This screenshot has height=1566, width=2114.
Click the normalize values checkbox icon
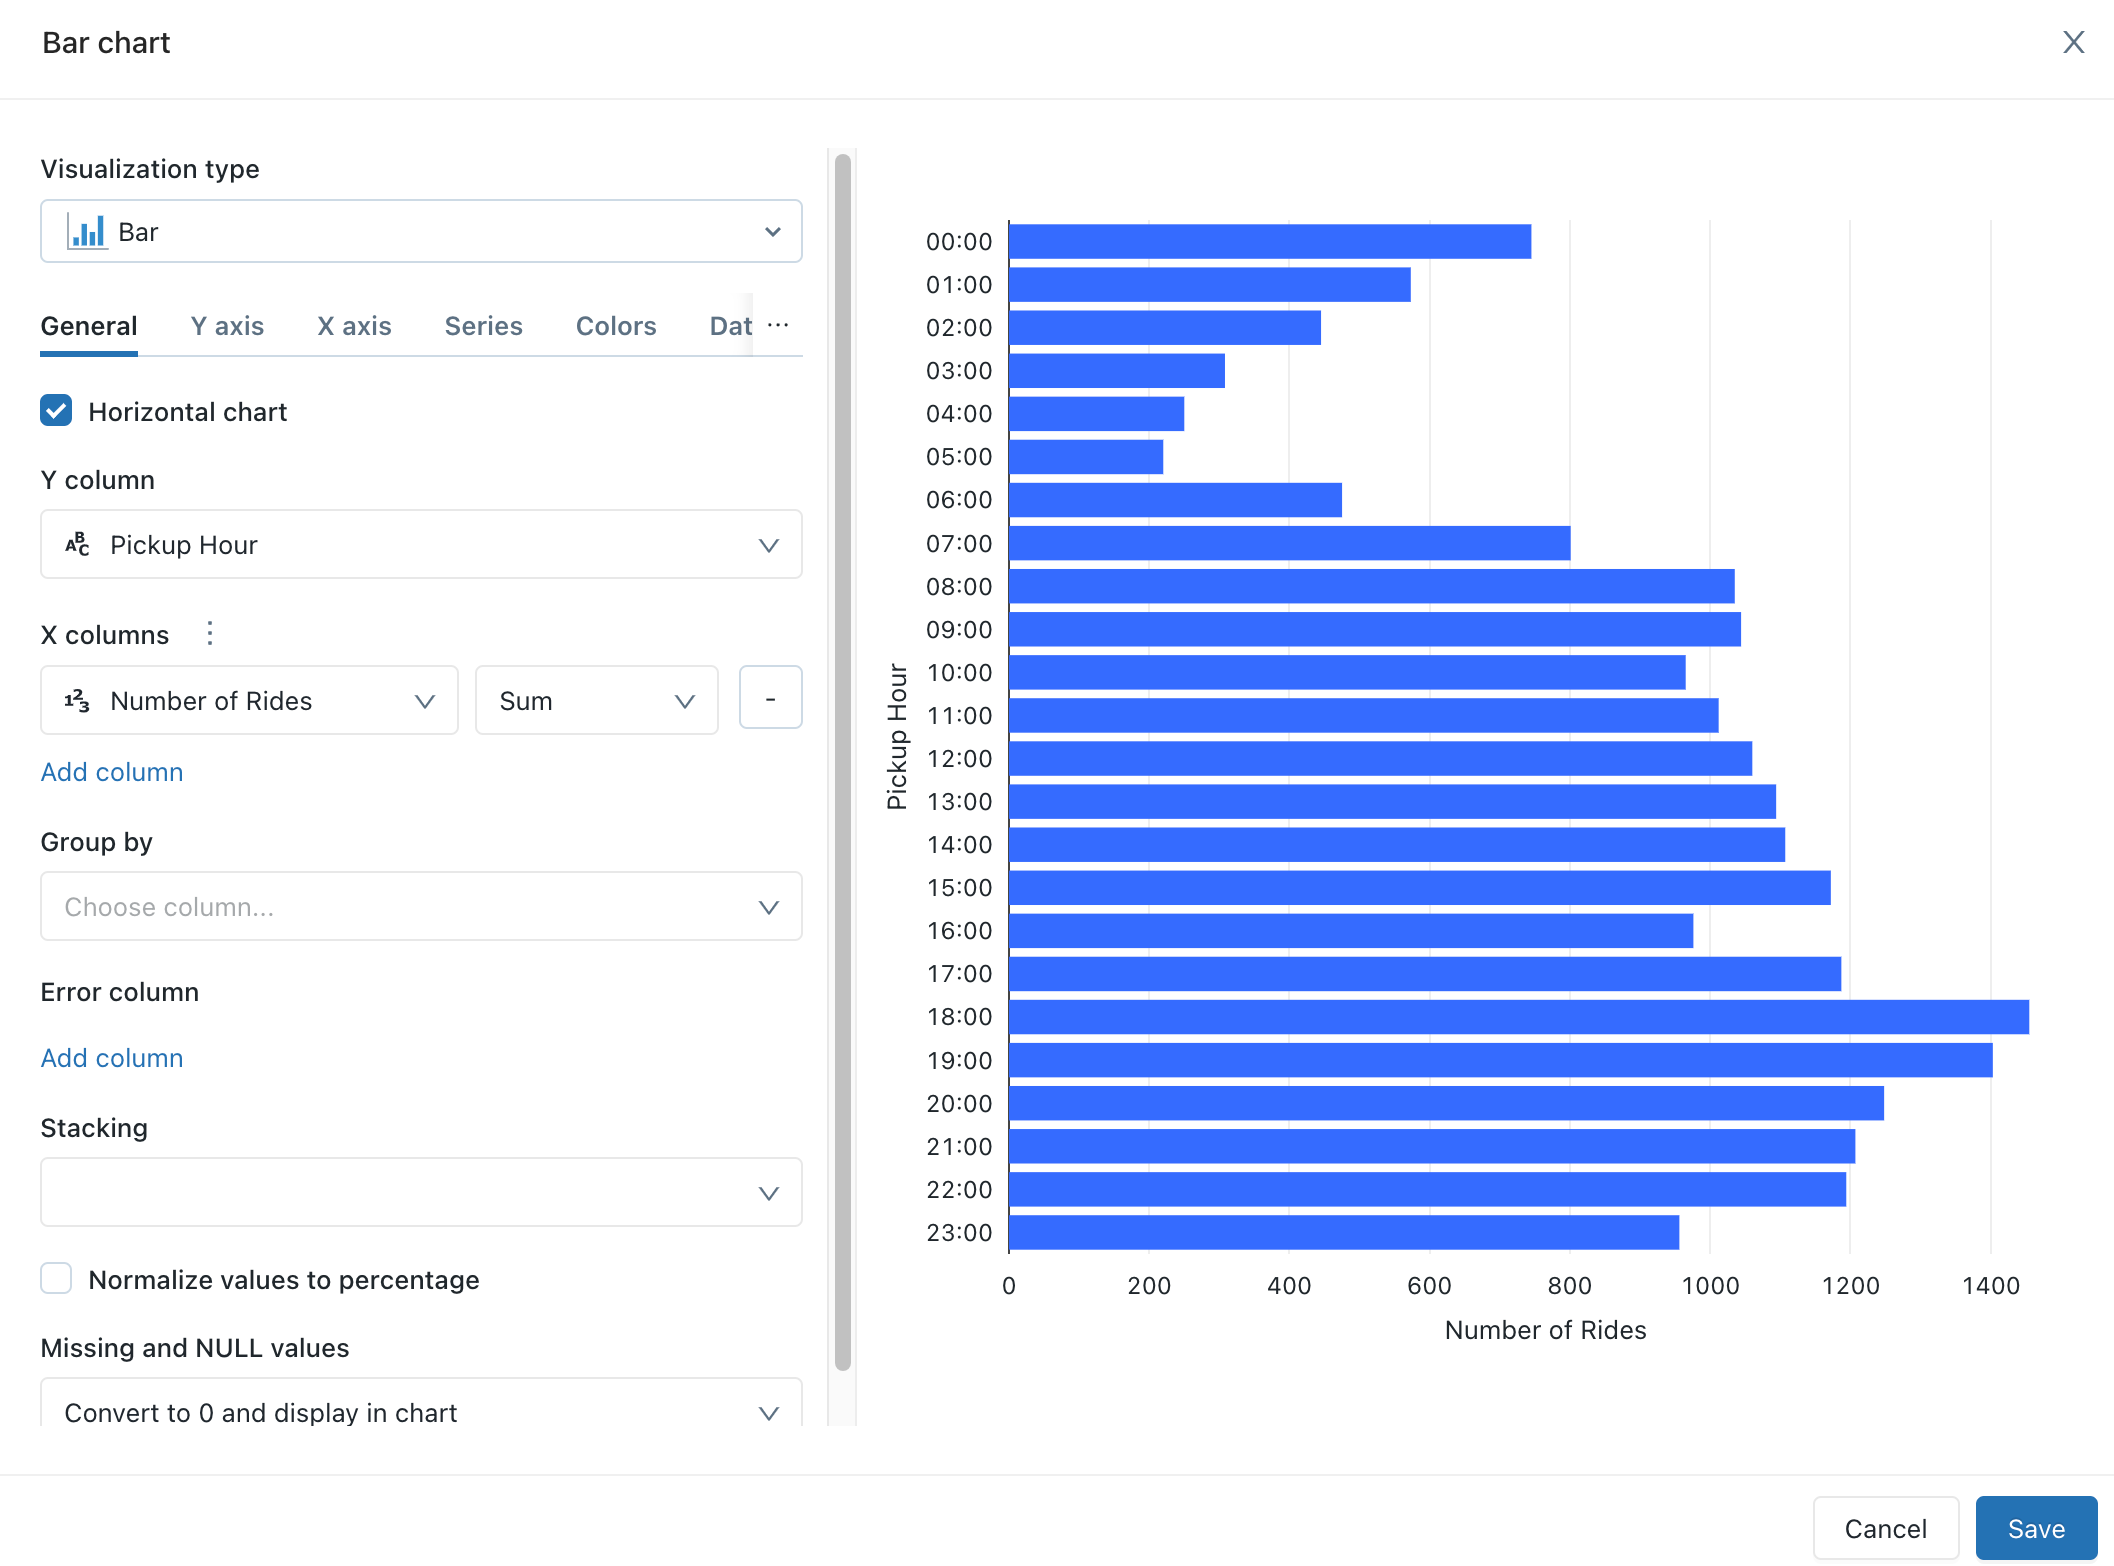58,1280
